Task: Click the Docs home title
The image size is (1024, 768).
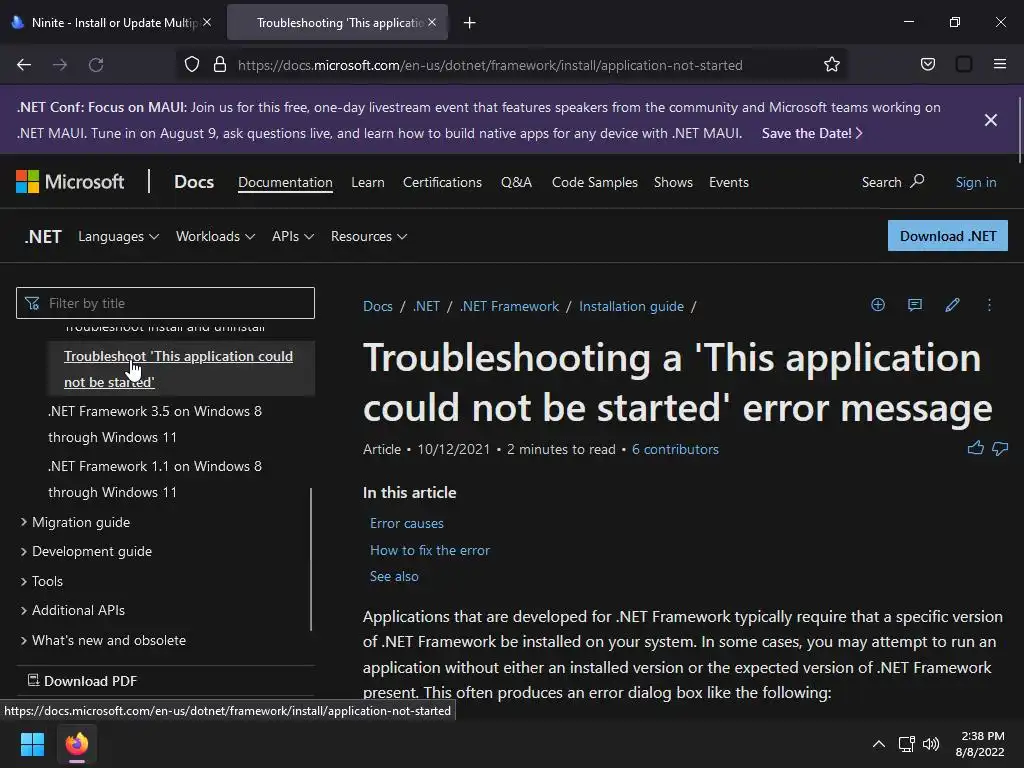Action: (x=194, y=182)
